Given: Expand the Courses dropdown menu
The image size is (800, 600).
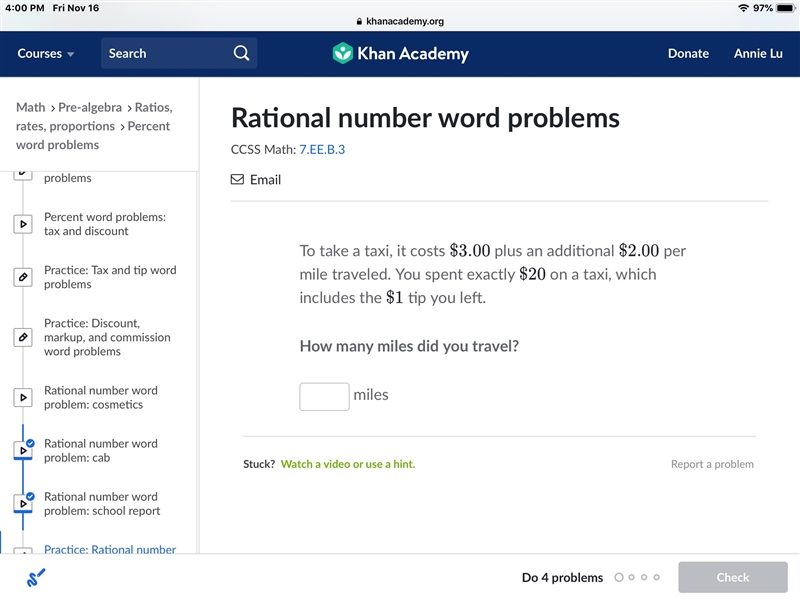Looking at the screenshot, I should tap(45, 53).
